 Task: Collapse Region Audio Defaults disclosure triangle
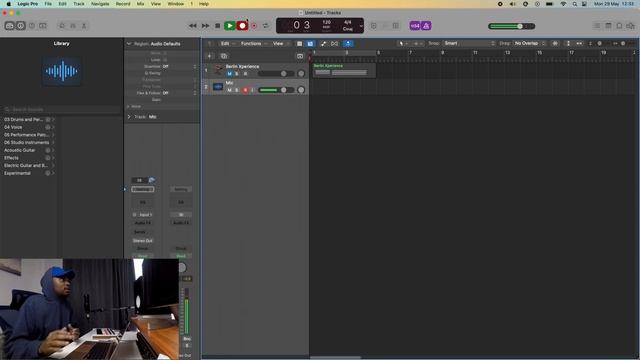129,44
